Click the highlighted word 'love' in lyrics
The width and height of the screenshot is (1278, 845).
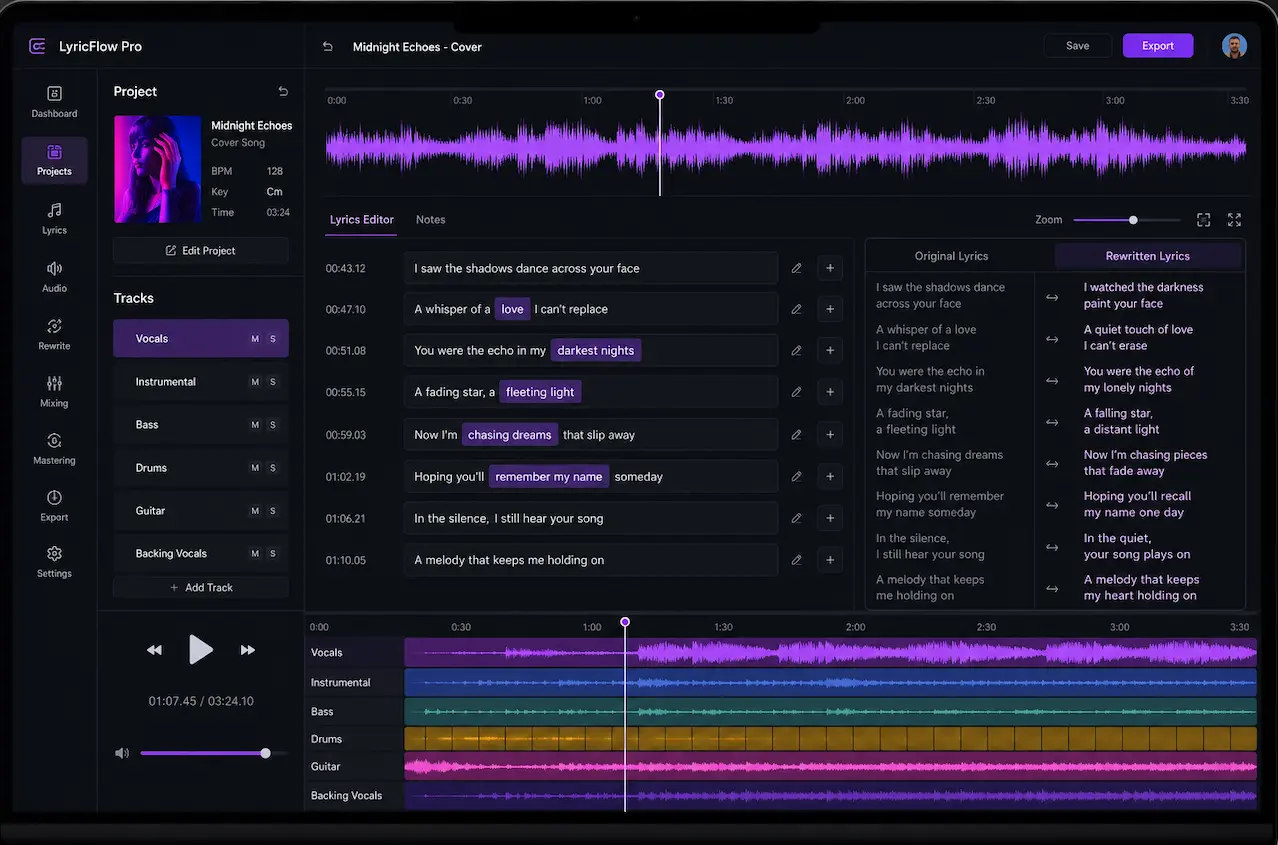513,309
